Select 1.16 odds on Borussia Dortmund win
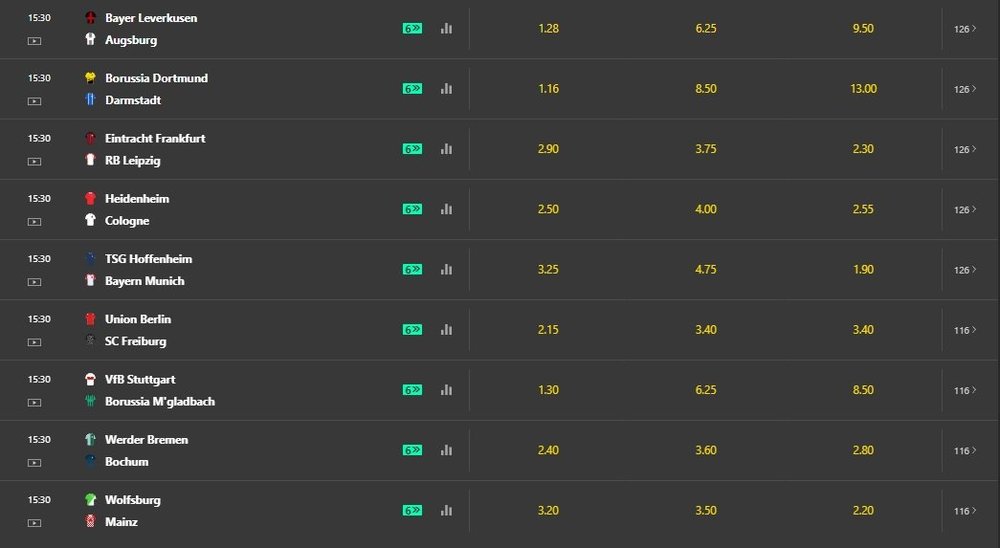The height and width of the screenshot is (548, 1000). click(548, 89)
